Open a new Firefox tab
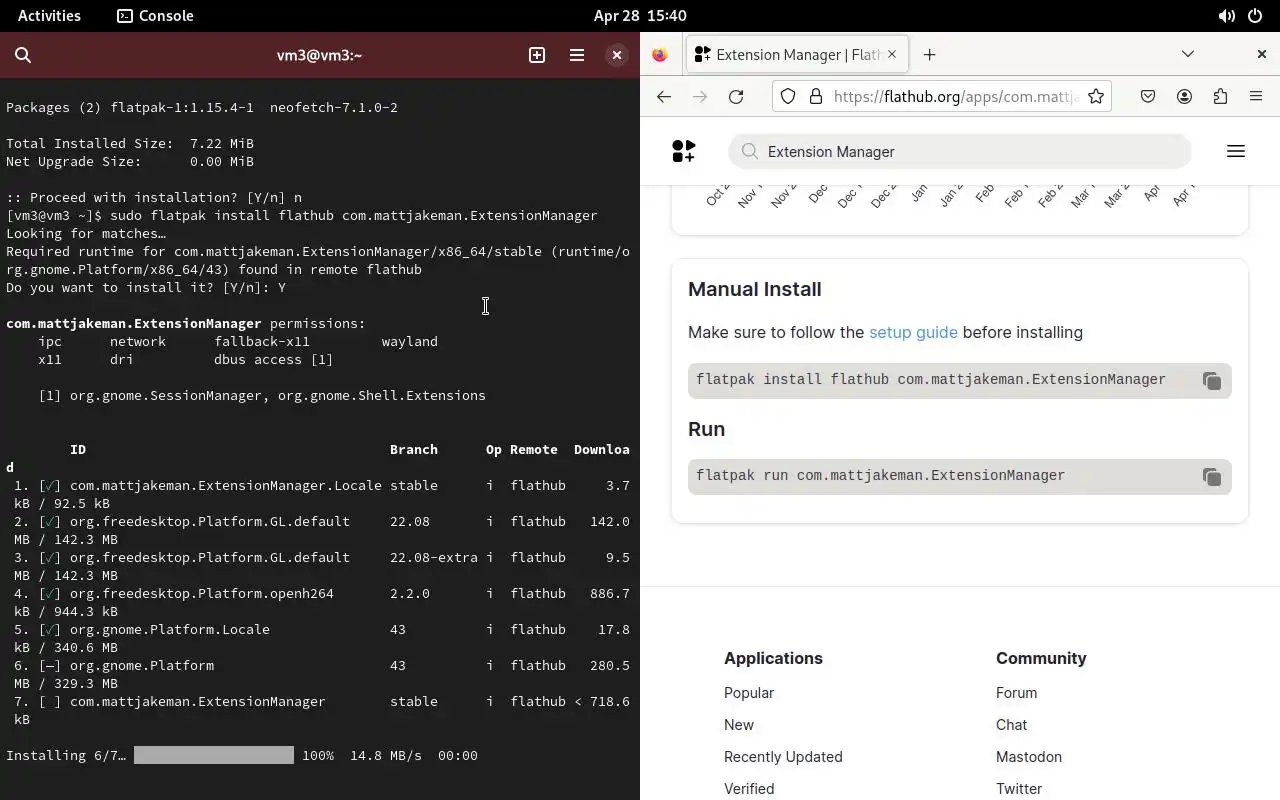The image size is (1280, 800). pos(929,55)
